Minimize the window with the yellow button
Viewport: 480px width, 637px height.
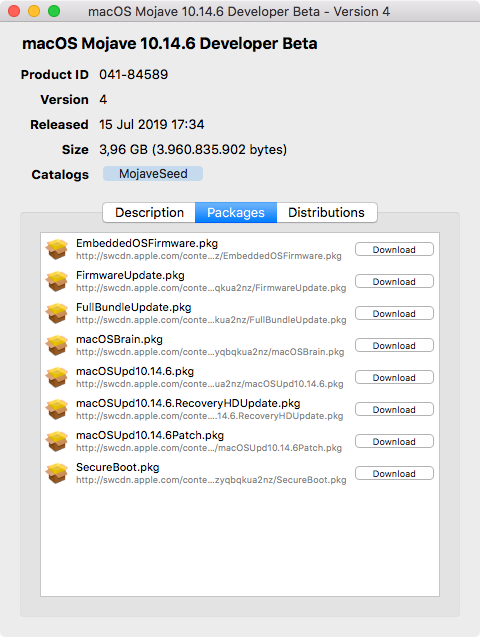(x=34, y=11)
